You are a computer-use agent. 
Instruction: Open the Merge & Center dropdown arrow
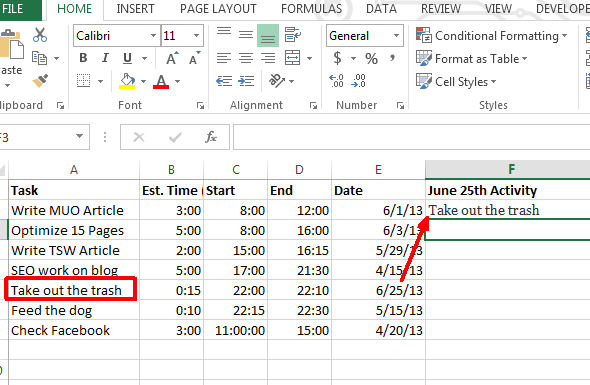309,58
